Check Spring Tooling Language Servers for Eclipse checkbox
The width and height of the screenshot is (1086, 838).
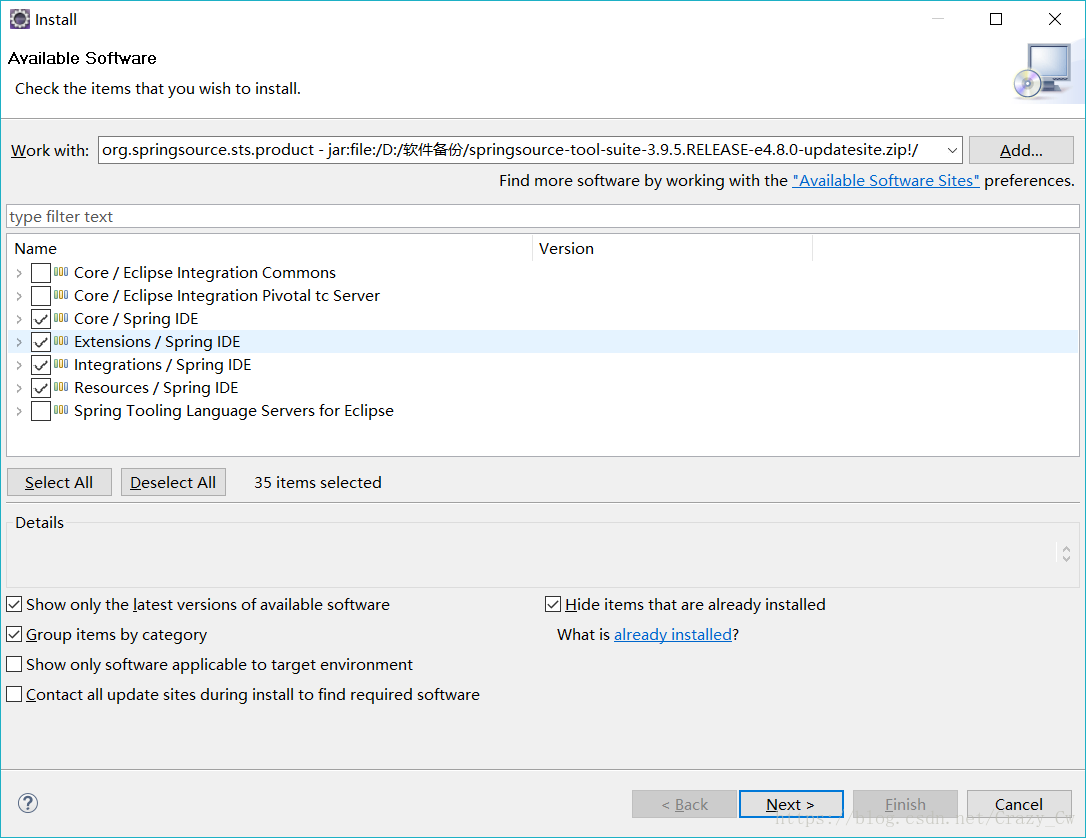coord(41,411)
